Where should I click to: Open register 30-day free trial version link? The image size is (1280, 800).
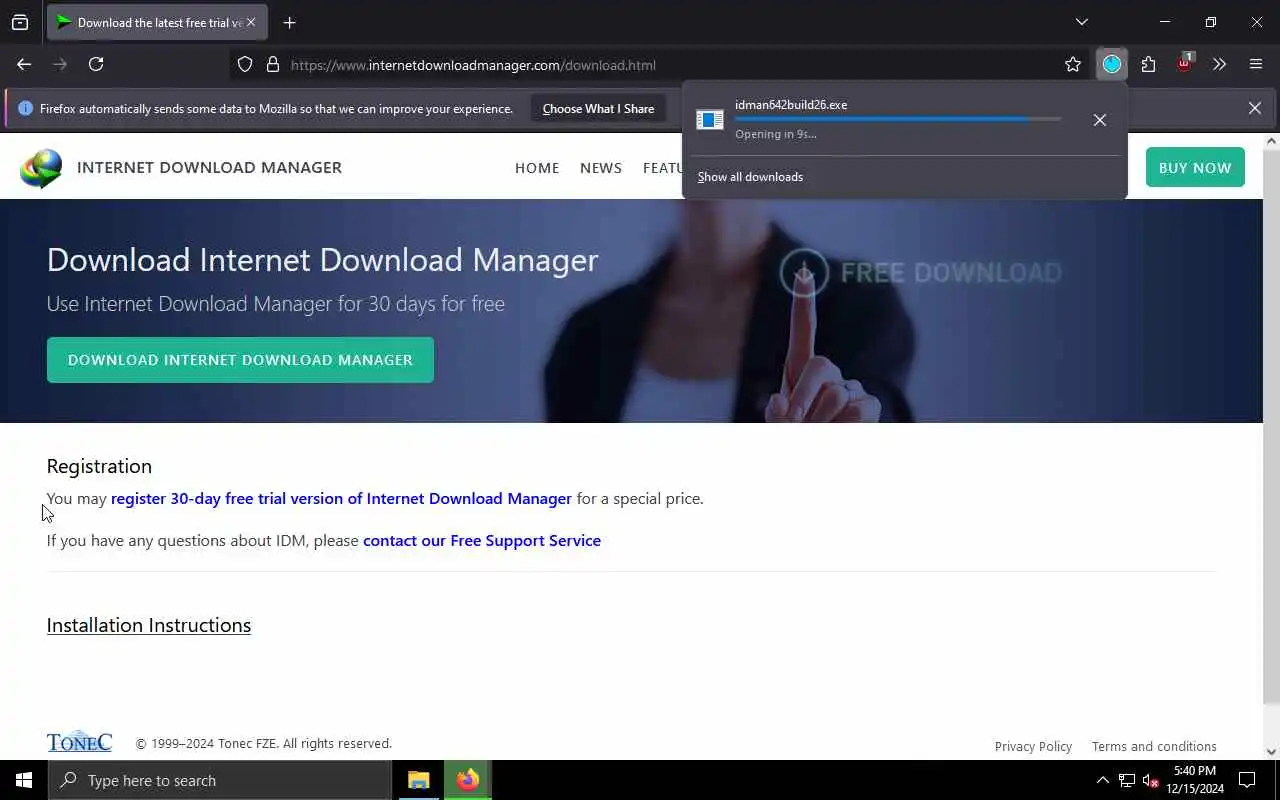[341, 498]
